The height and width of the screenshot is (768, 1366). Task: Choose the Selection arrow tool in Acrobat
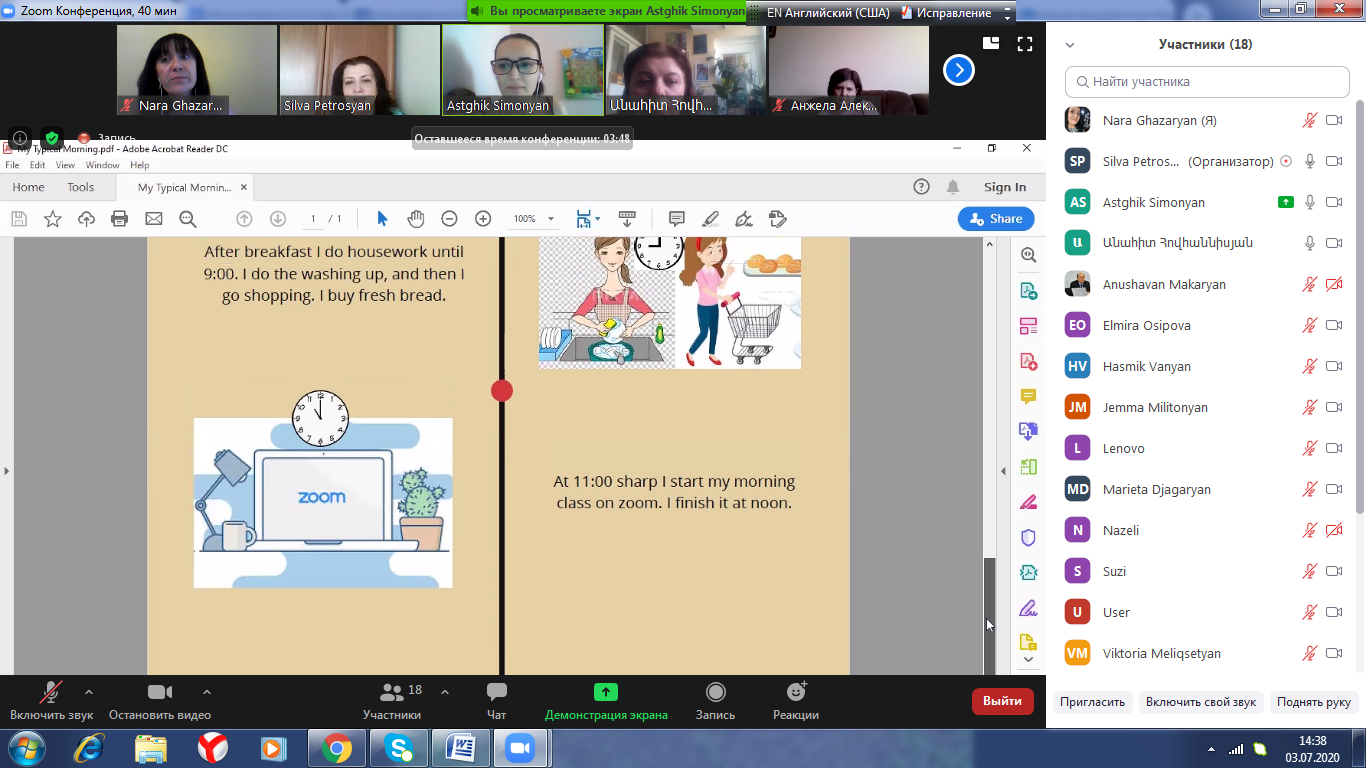point(382,219)
